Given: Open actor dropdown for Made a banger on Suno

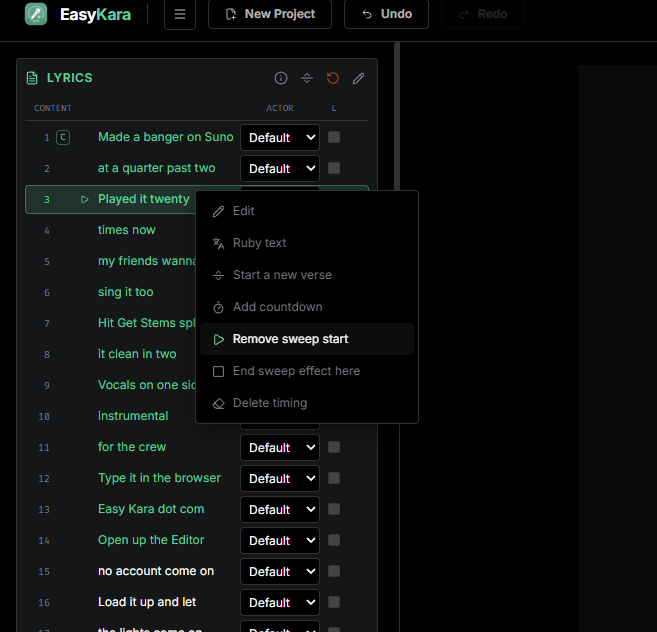Looking at the screenshot, I should click(x=280, y=137).
